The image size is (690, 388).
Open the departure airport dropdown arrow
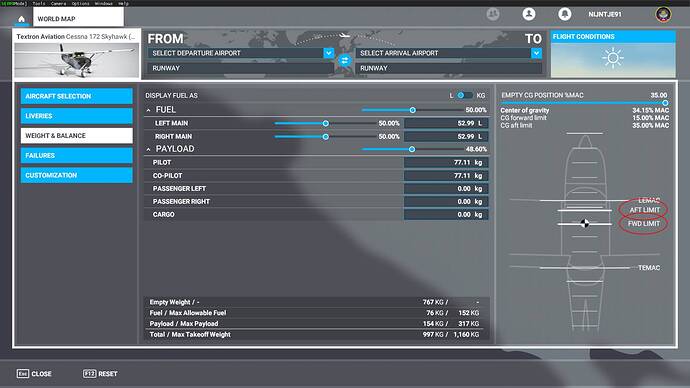click(329, 53)
